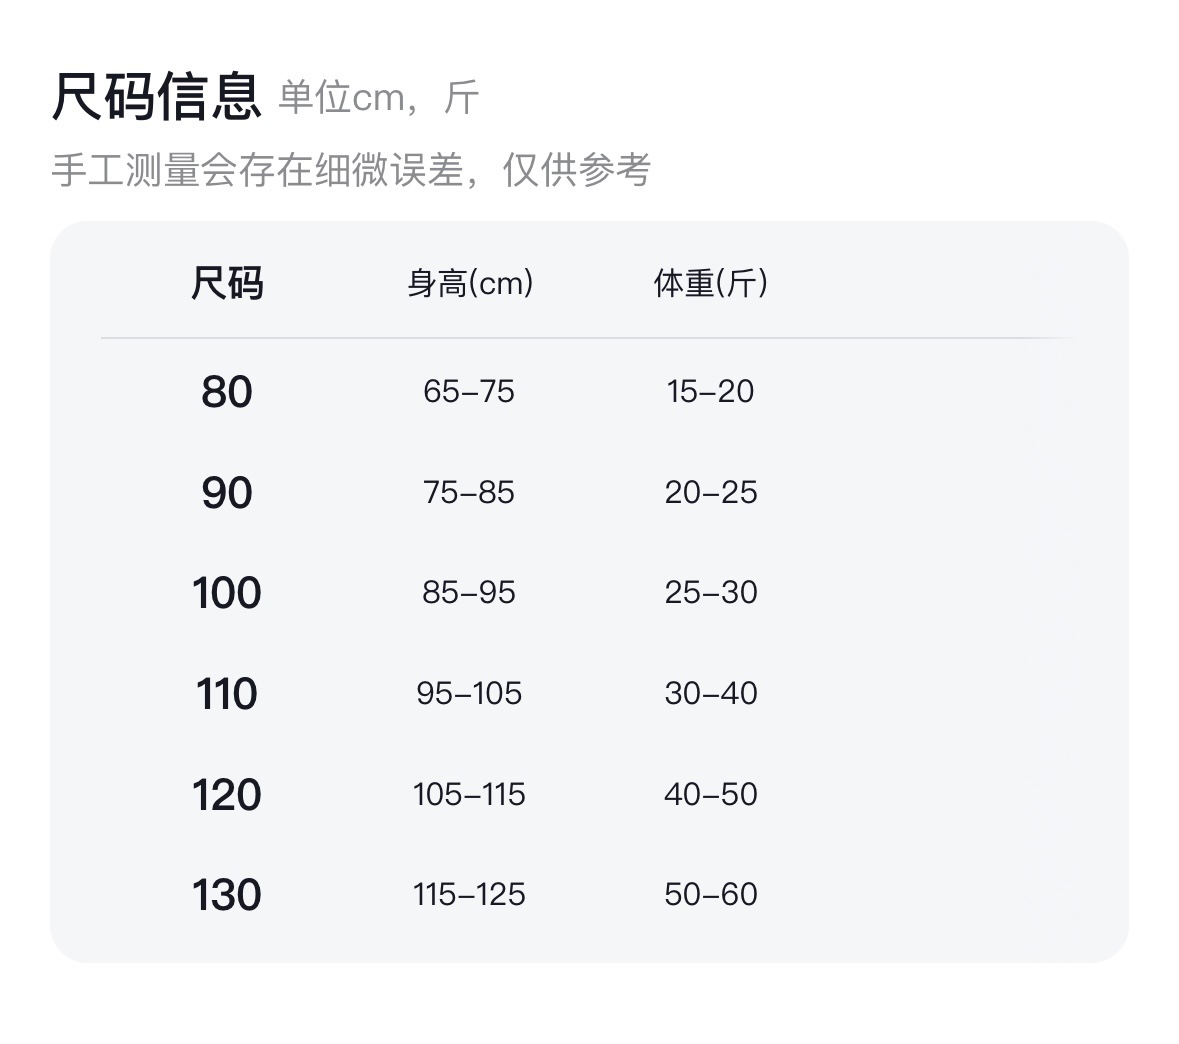Image resolution: width=1179 pixels, height=1044 pixels.
Task: Click the 单位cm，斤 unit label
Action: click(378, 98)
